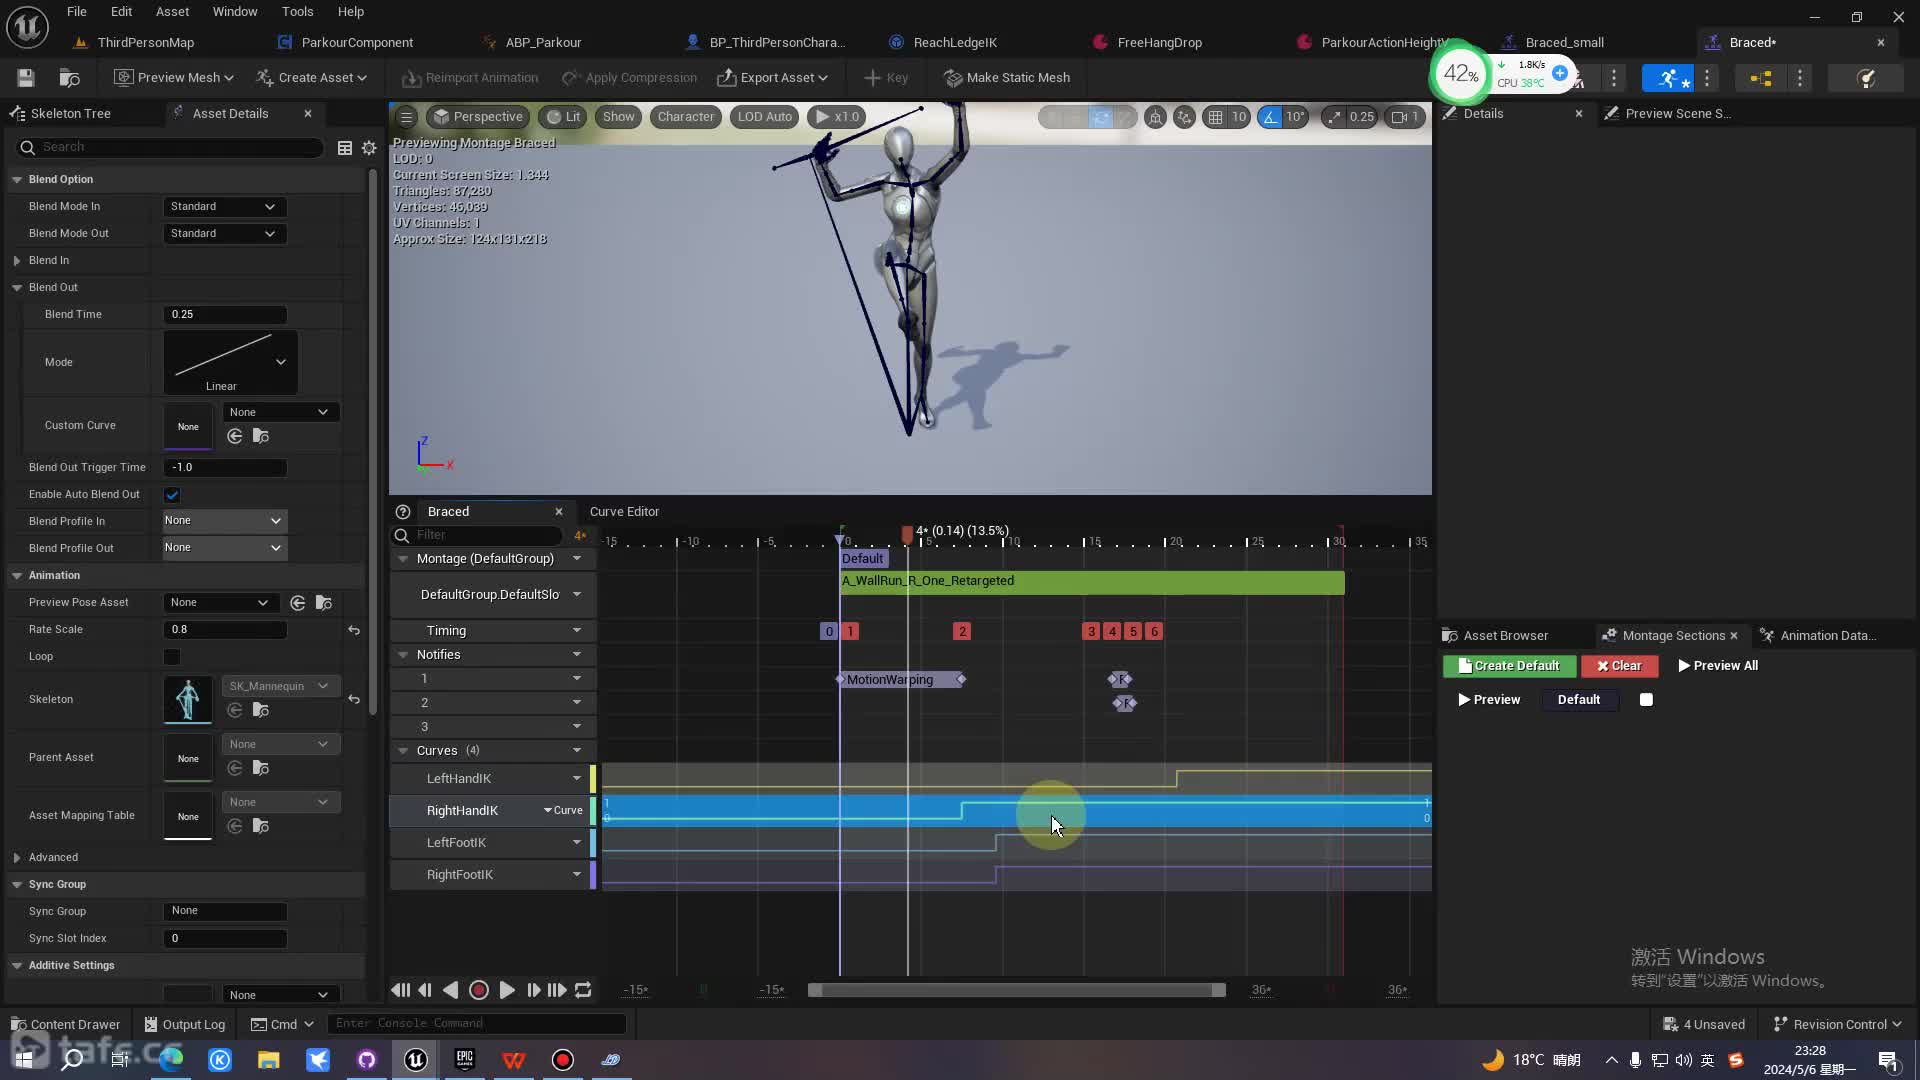Toggle the surface snapping icon in the viewport
The width and height of the screenshot is (1920, 1080).
1184,117
